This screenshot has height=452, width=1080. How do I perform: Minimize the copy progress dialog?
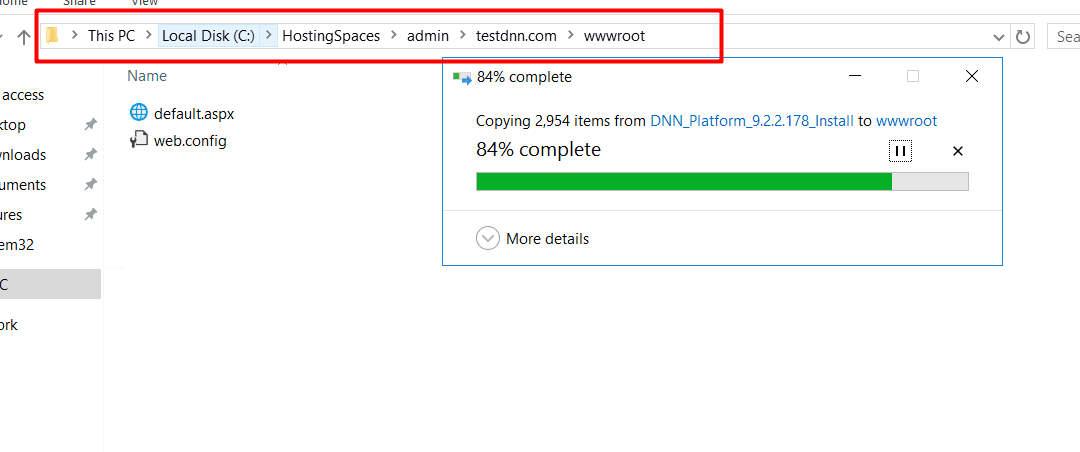tap(855, 76)
